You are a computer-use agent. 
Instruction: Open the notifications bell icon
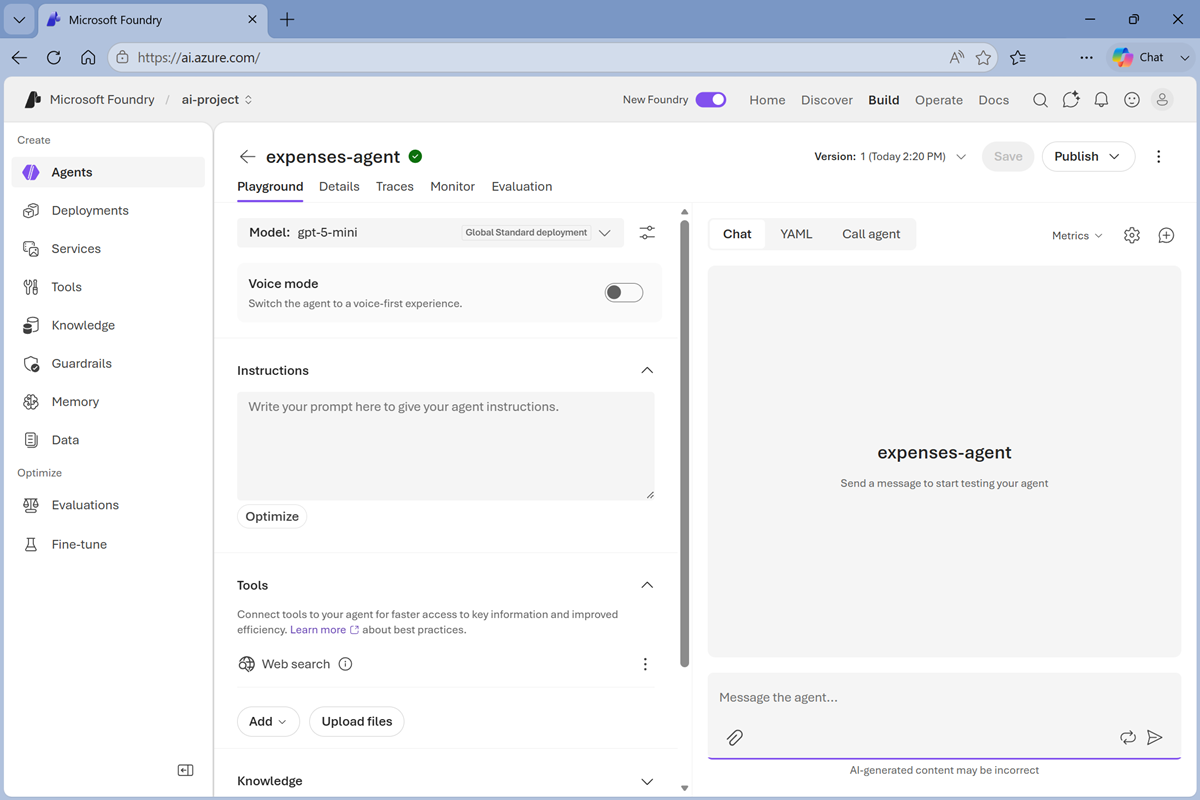[1101, 100]
